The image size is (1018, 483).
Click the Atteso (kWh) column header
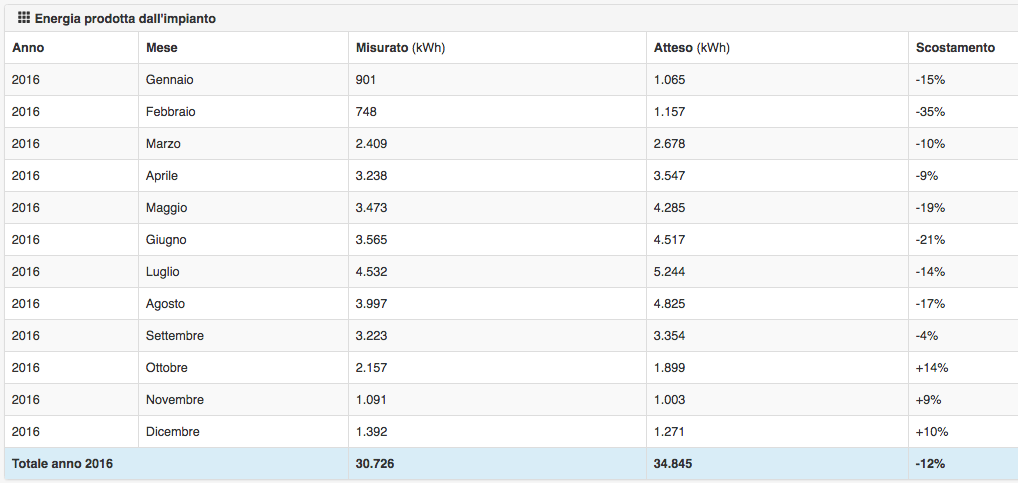tap(691, 47)
